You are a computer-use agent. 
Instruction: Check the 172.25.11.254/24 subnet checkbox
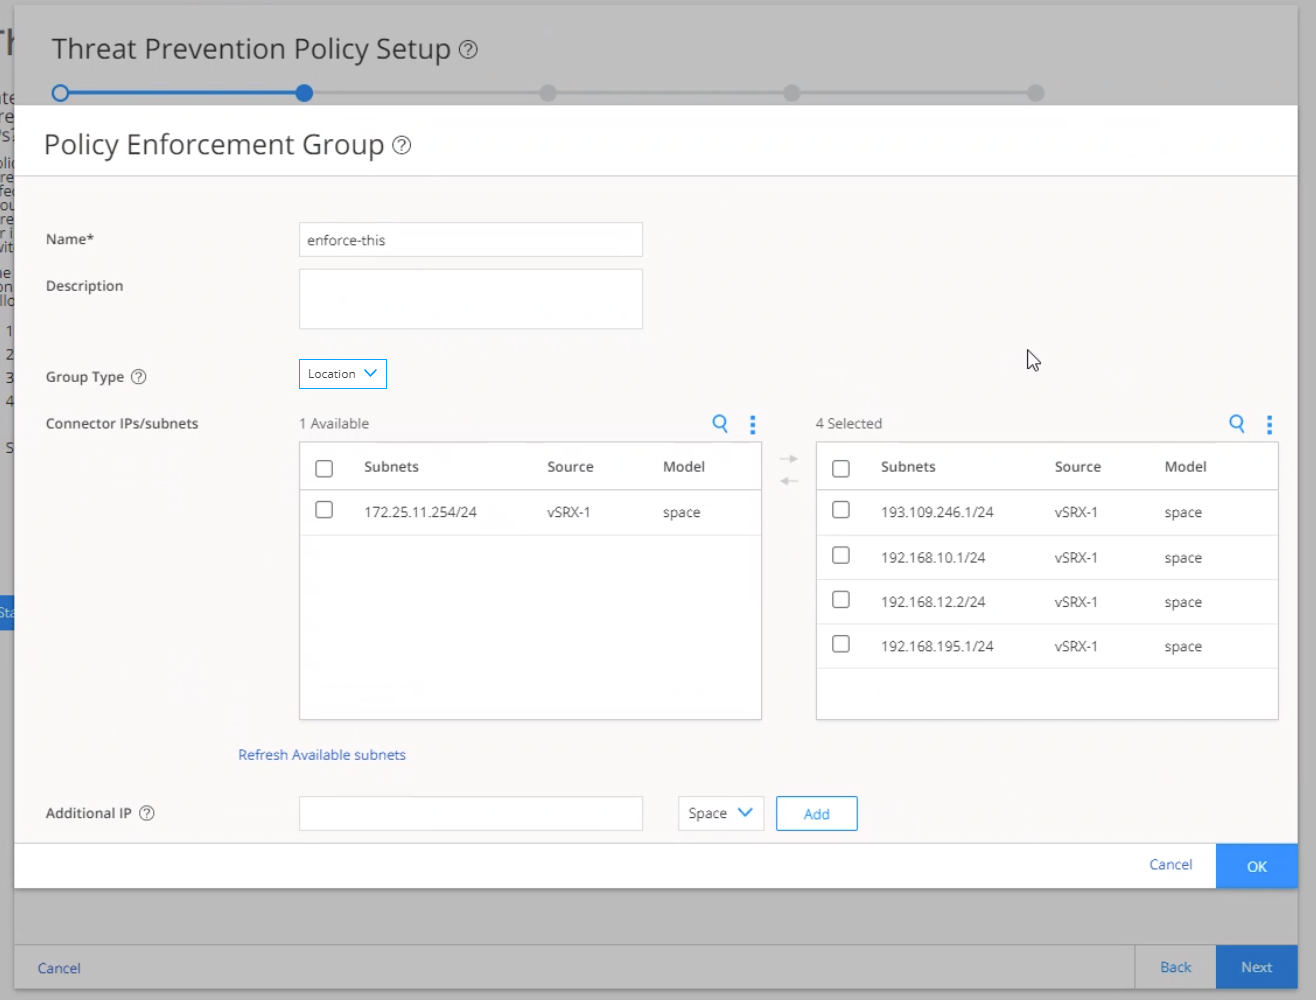point(324,510)
